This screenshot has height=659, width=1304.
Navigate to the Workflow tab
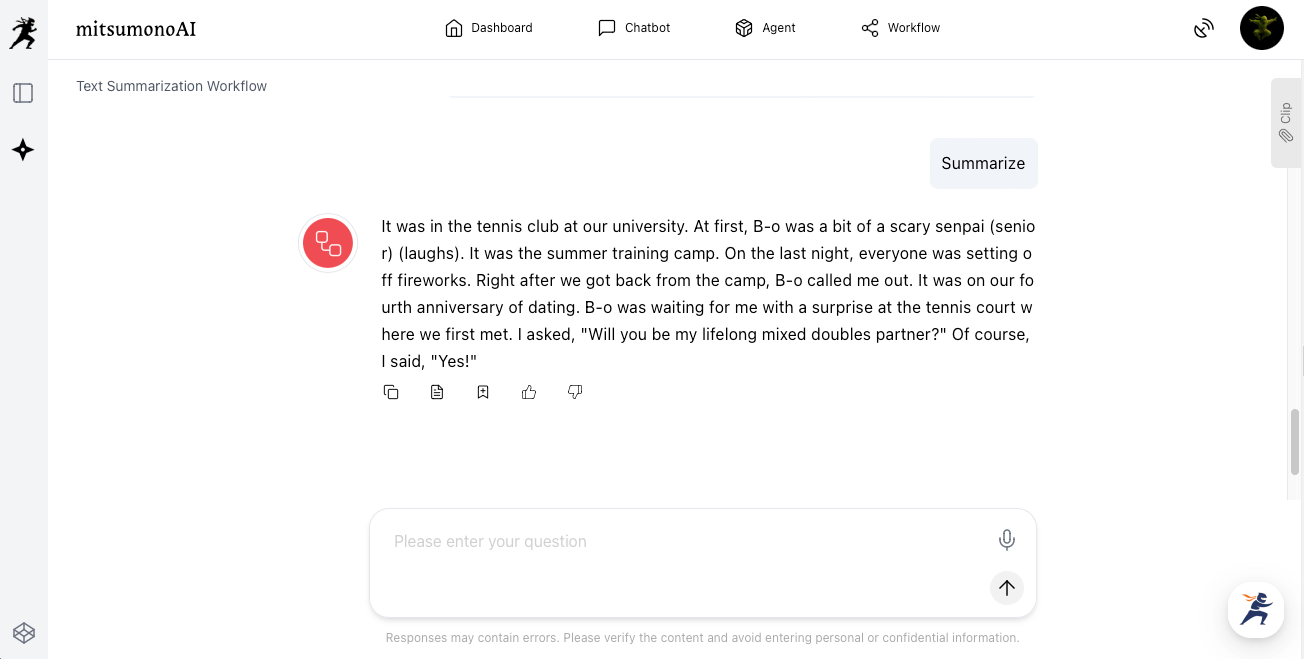coord(901,28)
